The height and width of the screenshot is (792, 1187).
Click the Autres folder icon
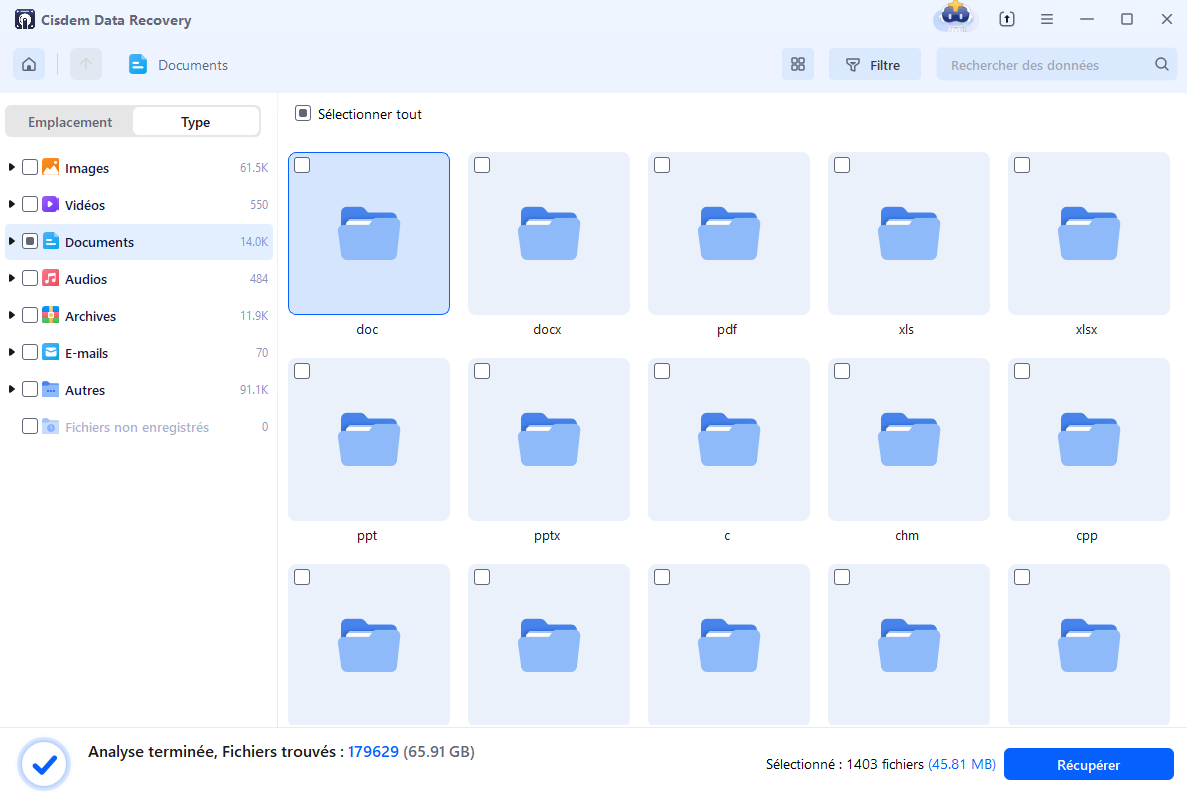point(51,389)
